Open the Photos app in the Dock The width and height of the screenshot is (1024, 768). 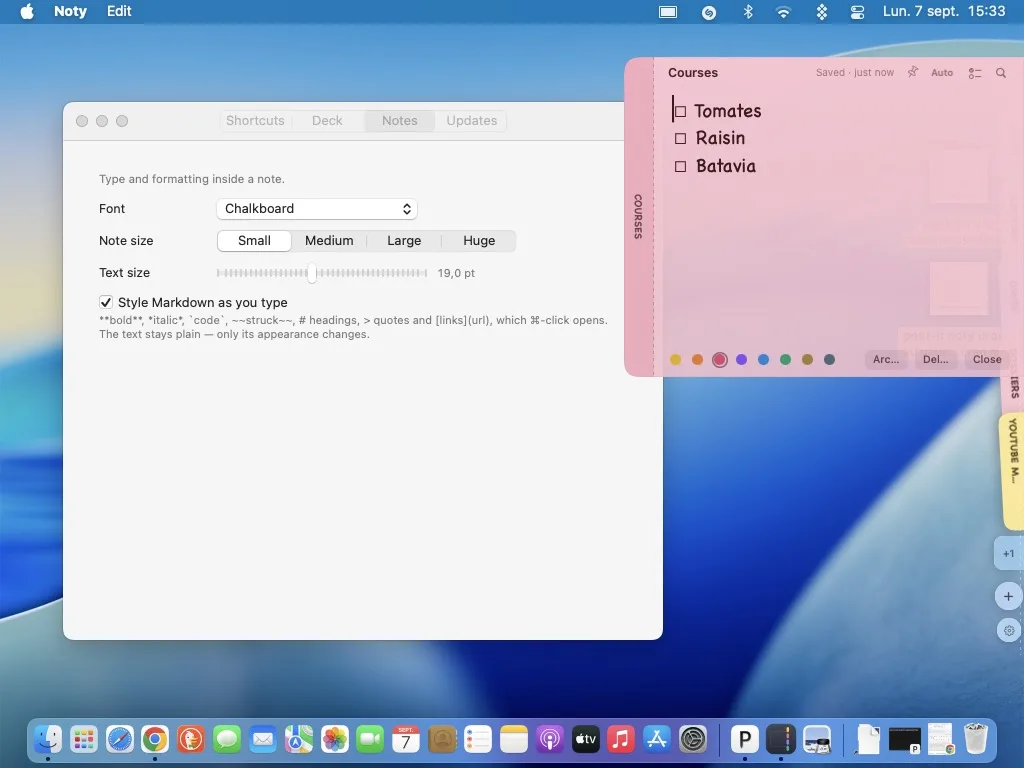click(x=334, y=739)
